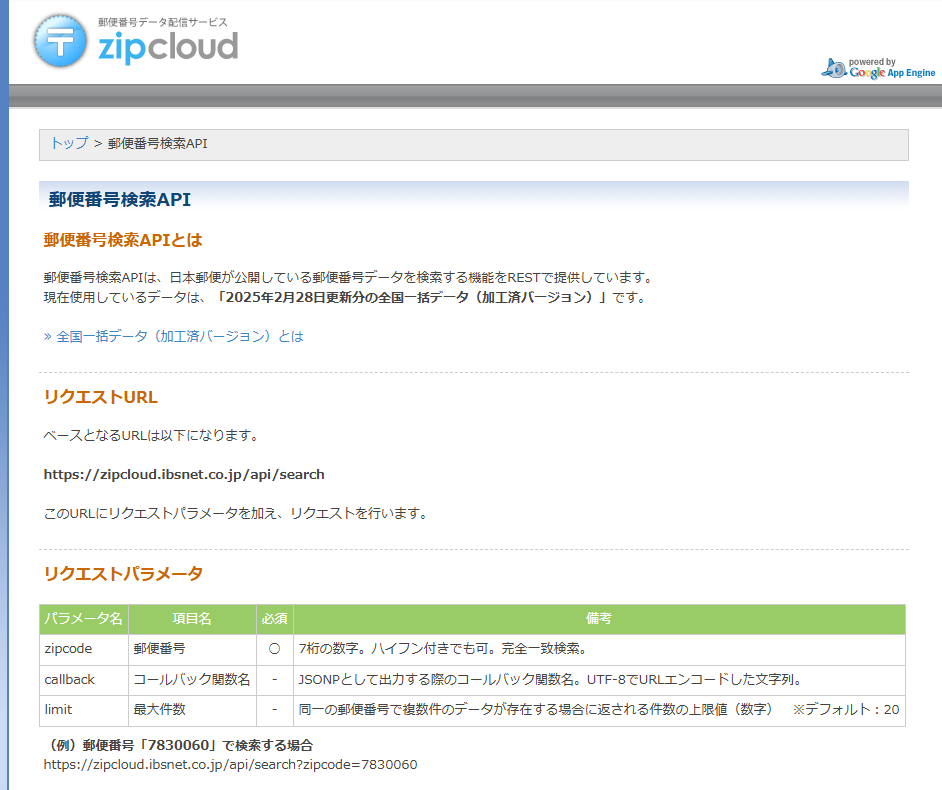This screenshot has height=790, width=942.
Task: Click the 項目名 table header
Action: pos(192,619)
